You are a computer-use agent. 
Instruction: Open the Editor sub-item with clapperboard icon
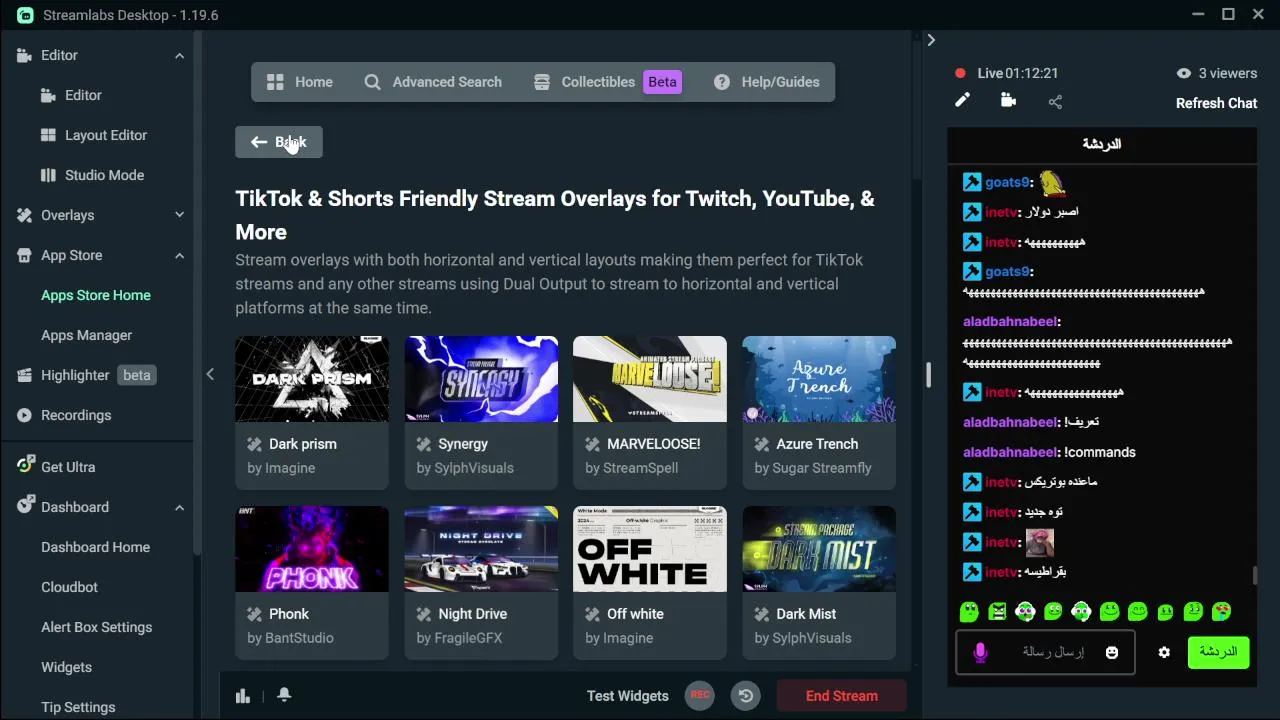70,95
